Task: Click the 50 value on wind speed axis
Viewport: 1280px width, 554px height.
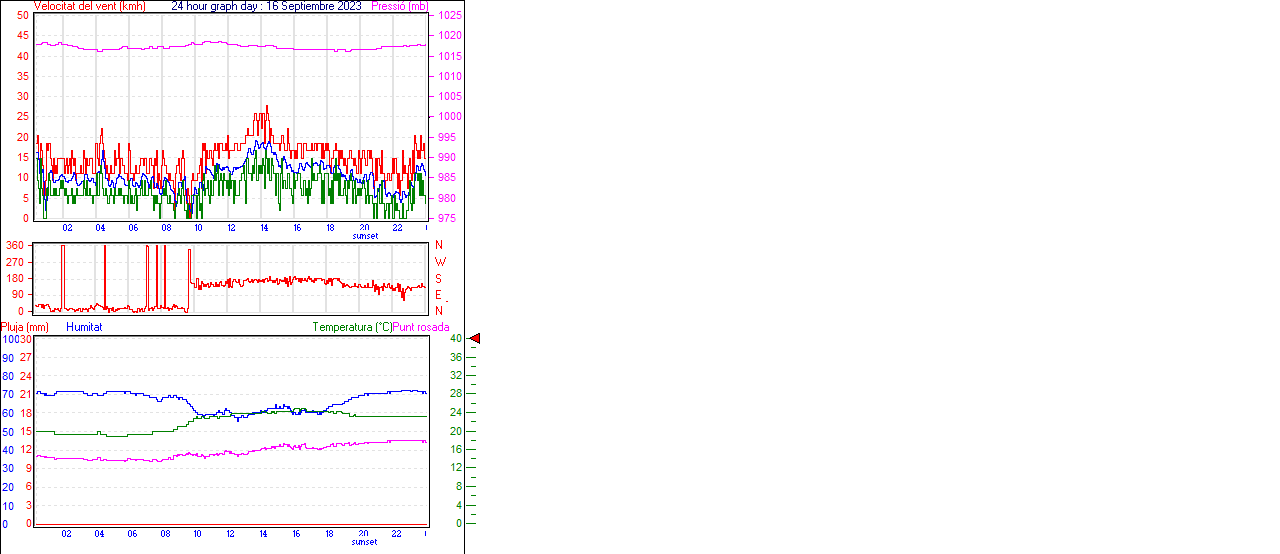Action: 22,15
